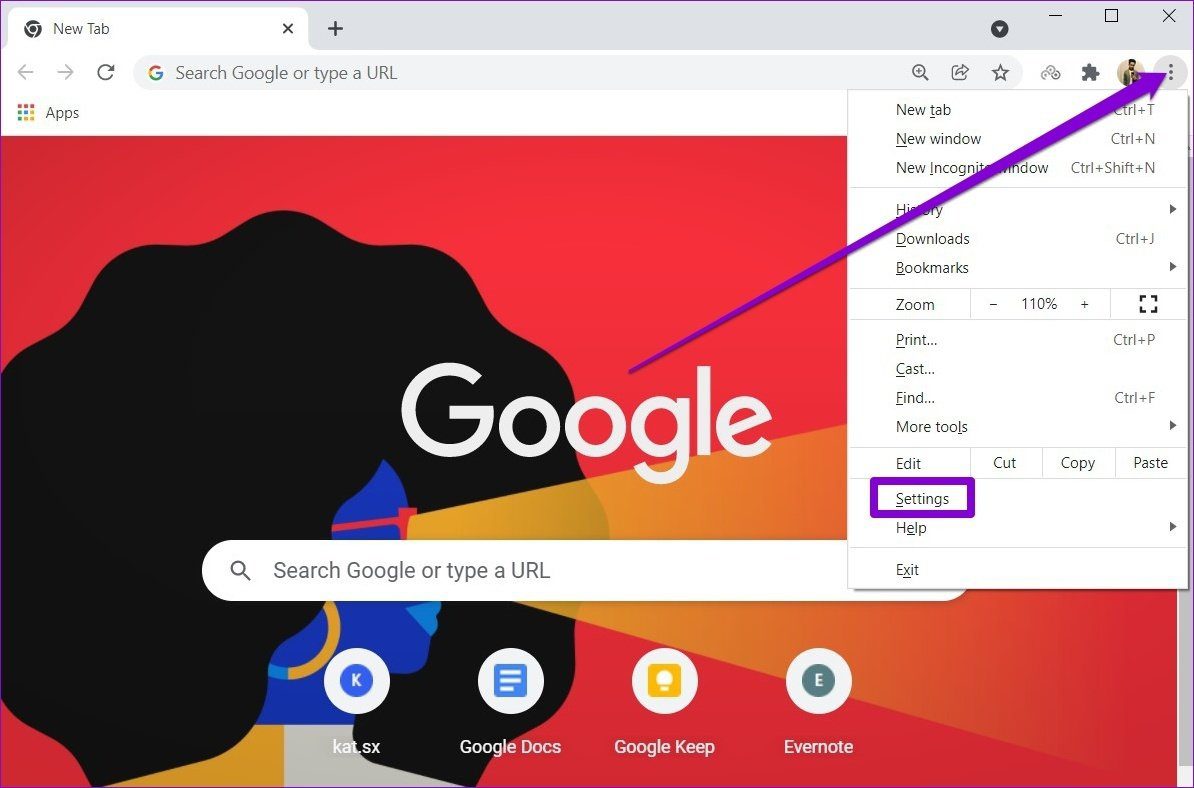Open the zoom magnifier icon in address bar

920,72
